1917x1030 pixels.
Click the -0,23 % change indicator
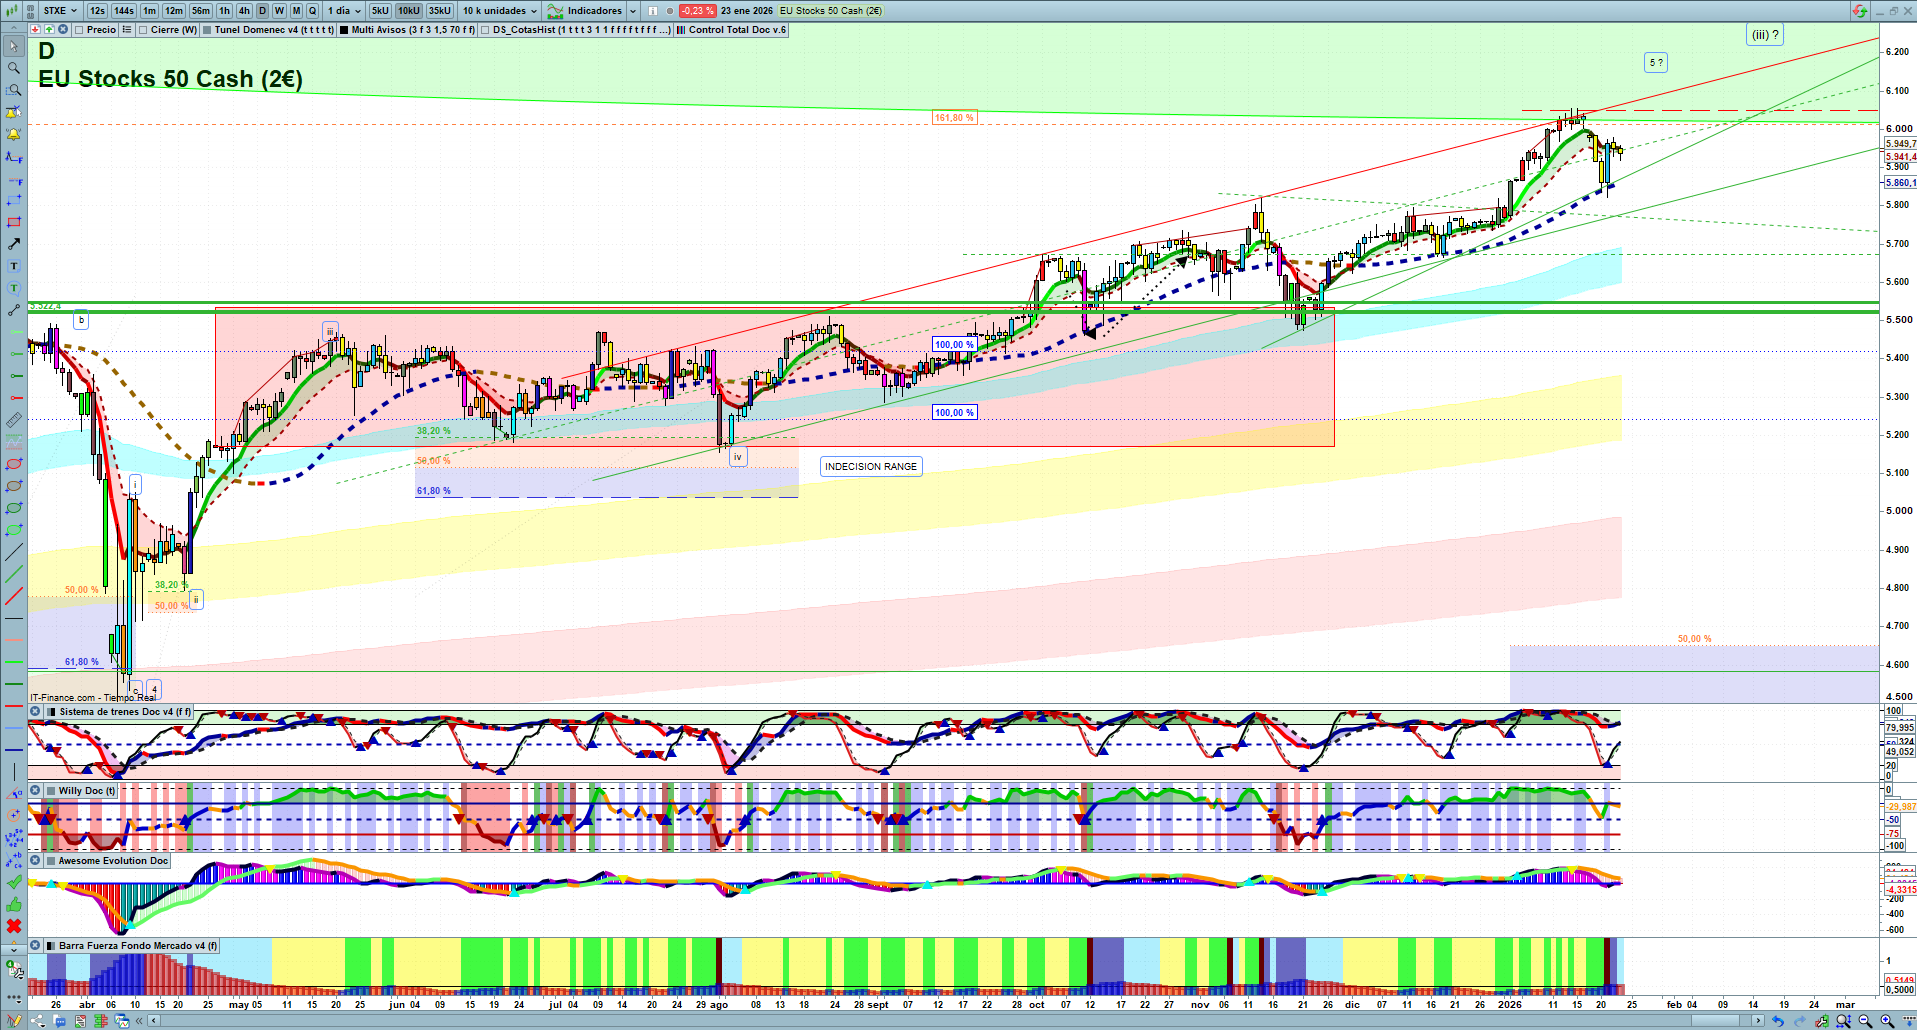[x=697, y=11]
